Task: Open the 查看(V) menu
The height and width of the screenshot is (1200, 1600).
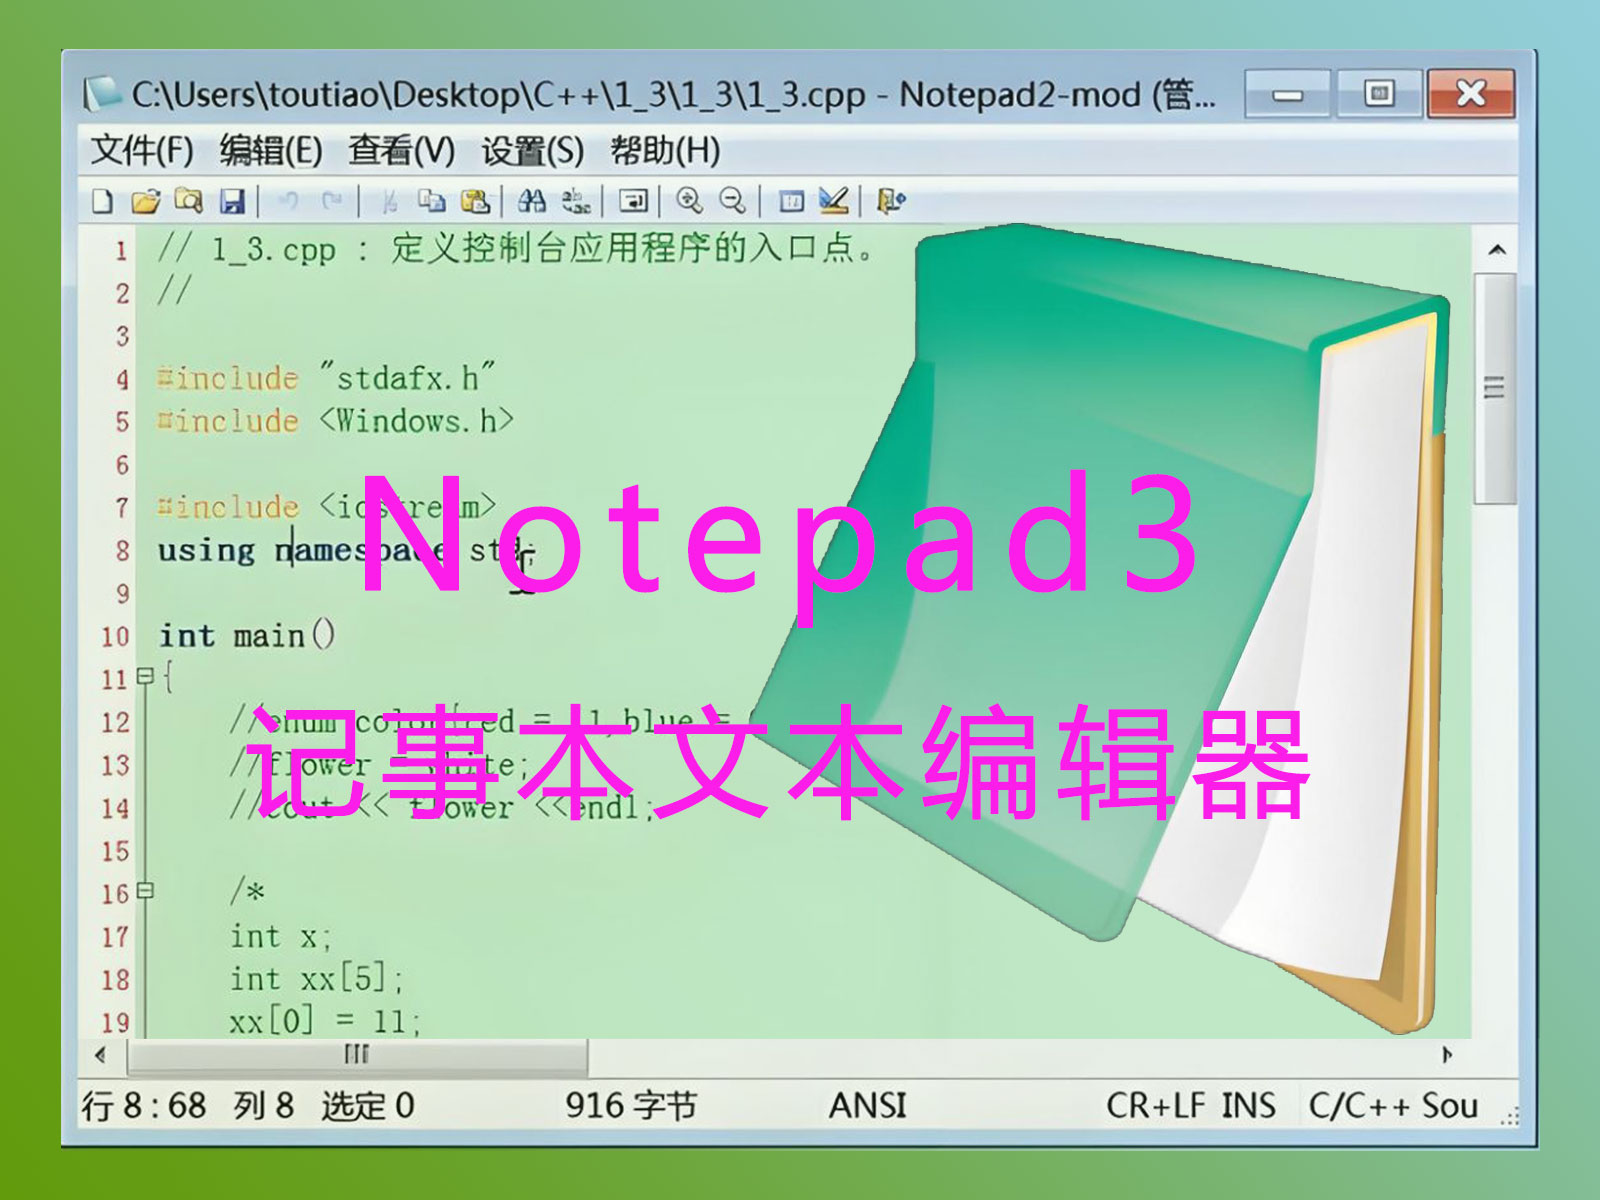Action: click(x=401, y=151)
